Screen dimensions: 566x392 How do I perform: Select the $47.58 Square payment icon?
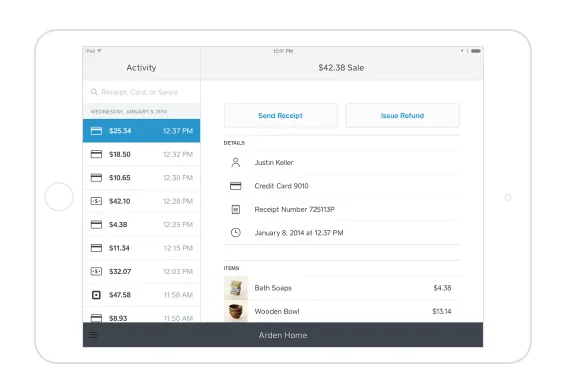(x=96, y=295)
